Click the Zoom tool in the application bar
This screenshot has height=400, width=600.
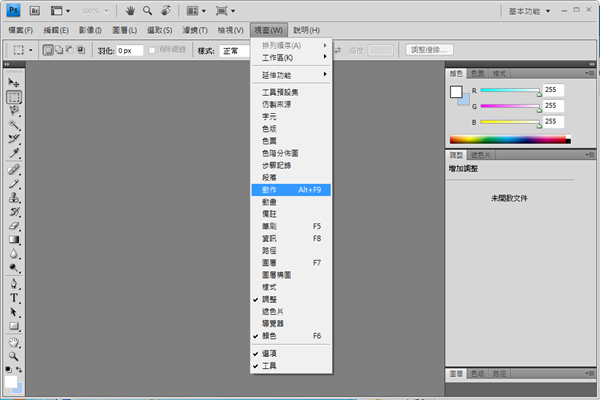(148, 11)
